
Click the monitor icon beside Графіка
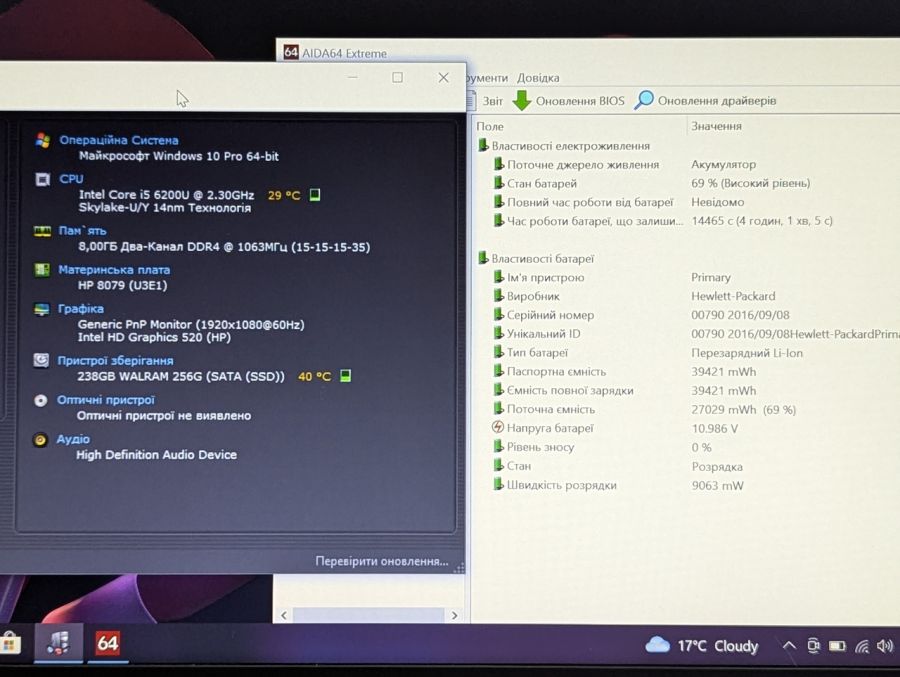coord(41,309)
